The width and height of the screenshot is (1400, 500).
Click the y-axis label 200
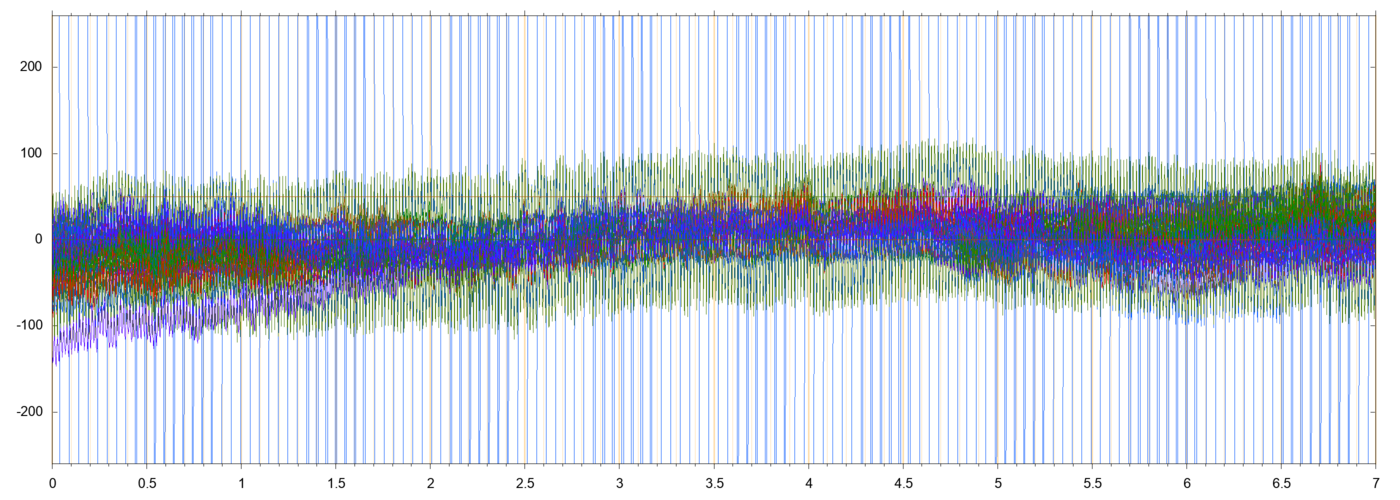(33, 67)
